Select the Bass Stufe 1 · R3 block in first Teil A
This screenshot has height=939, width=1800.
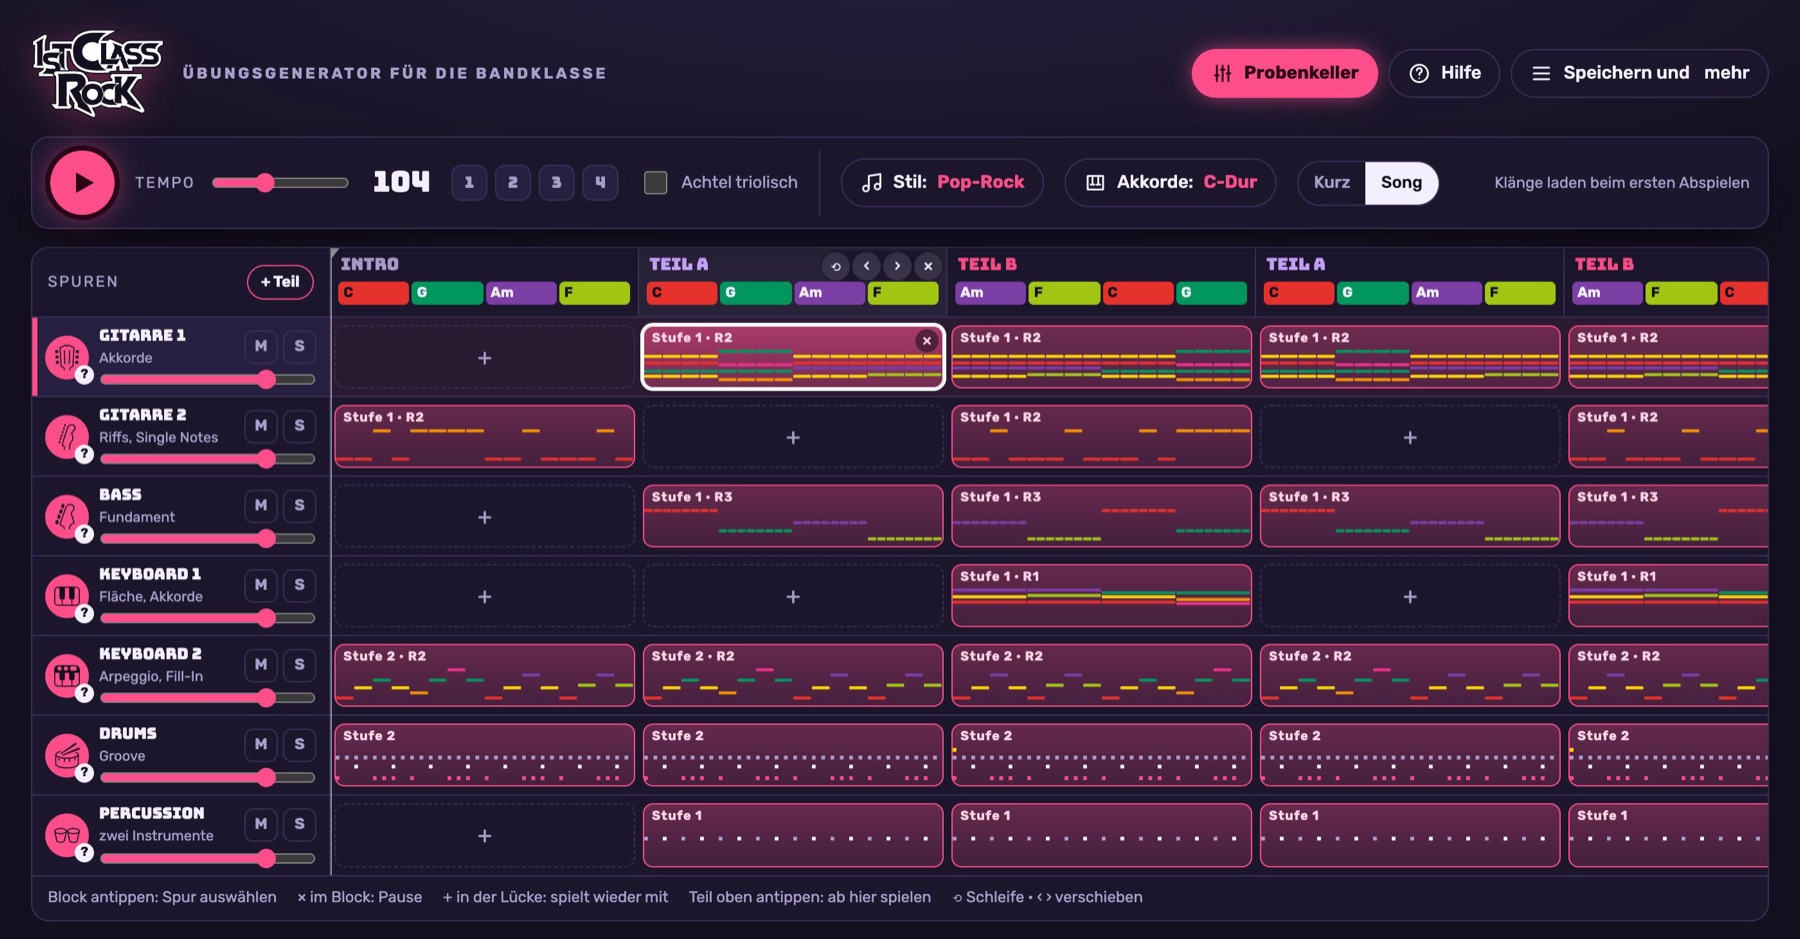[x=793, y=516]
